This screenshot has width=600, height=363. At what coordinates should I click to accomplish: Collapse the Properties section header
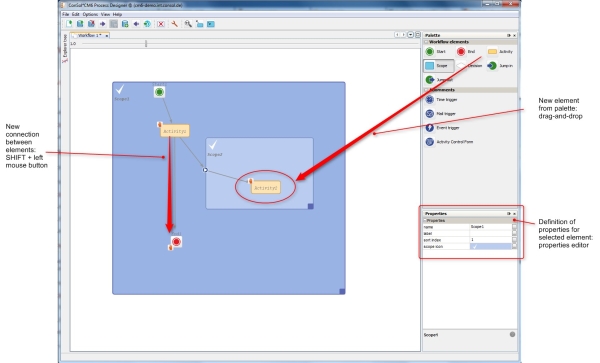coord(425,220)
